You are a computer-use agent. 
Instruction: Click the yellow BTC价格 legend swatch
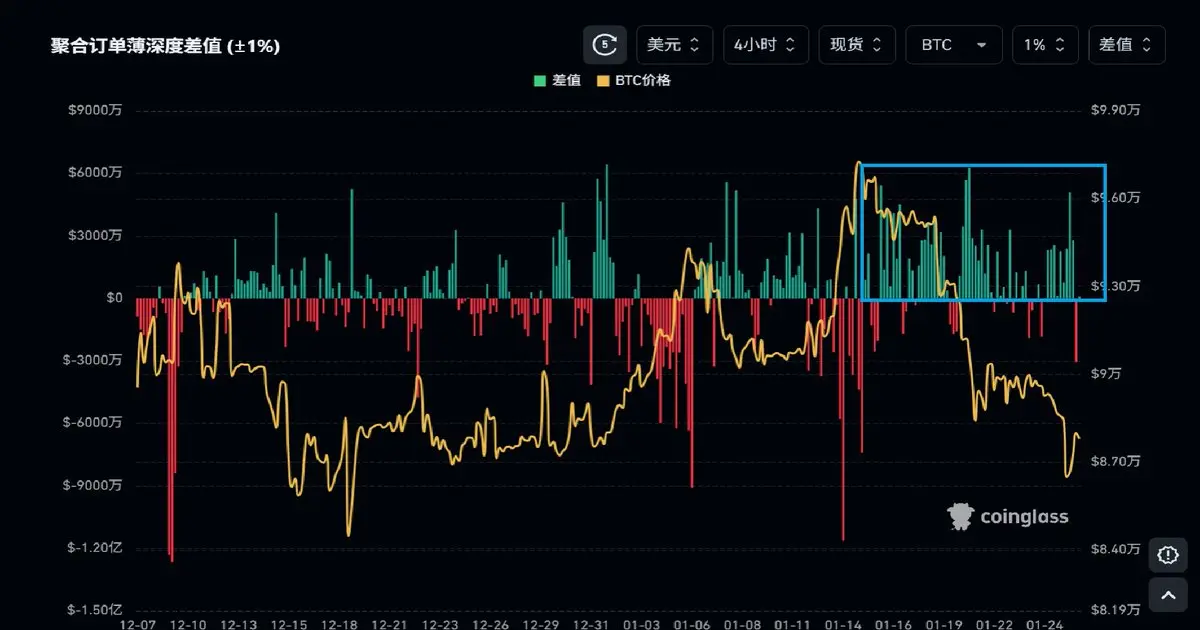pos(603,80)
